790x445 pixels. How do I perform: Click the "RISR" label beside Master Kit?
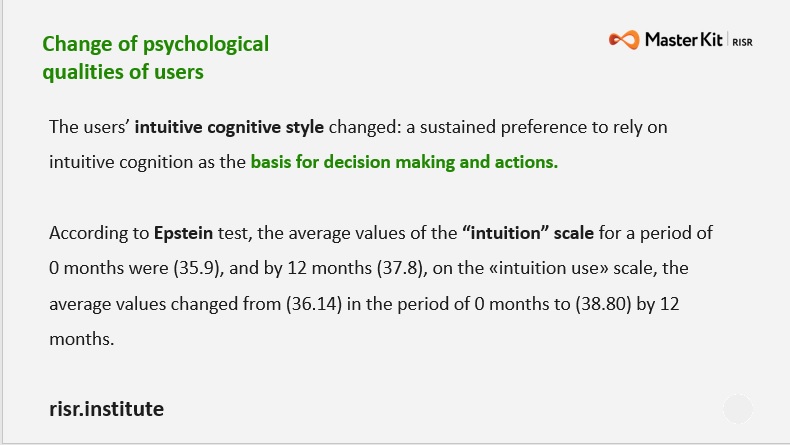click(x=743, y=42)
